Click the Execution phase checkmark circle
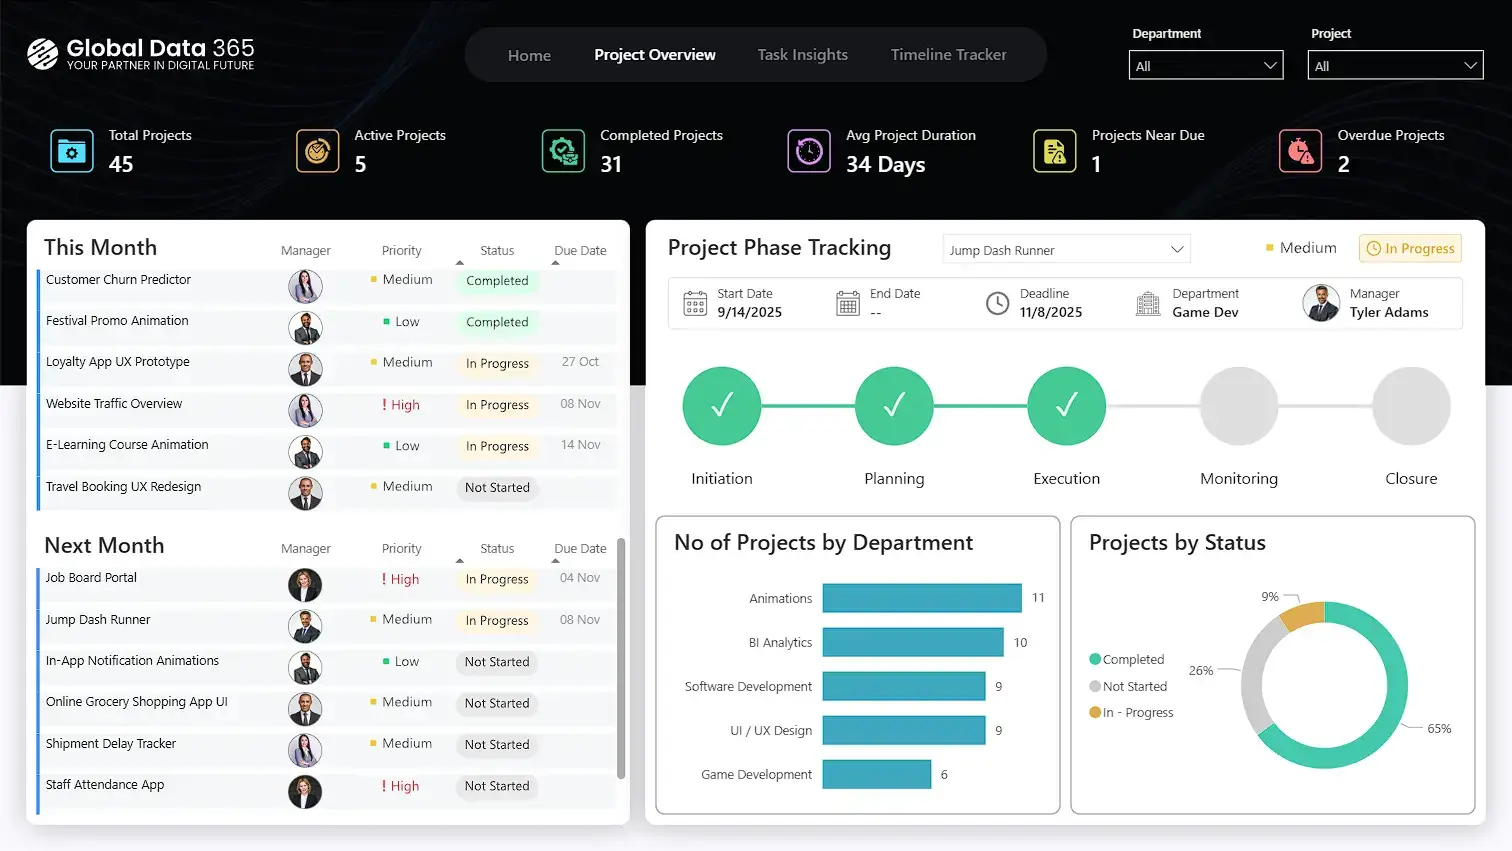Viewport: 1512px width, 851px height. [1066, 405]
